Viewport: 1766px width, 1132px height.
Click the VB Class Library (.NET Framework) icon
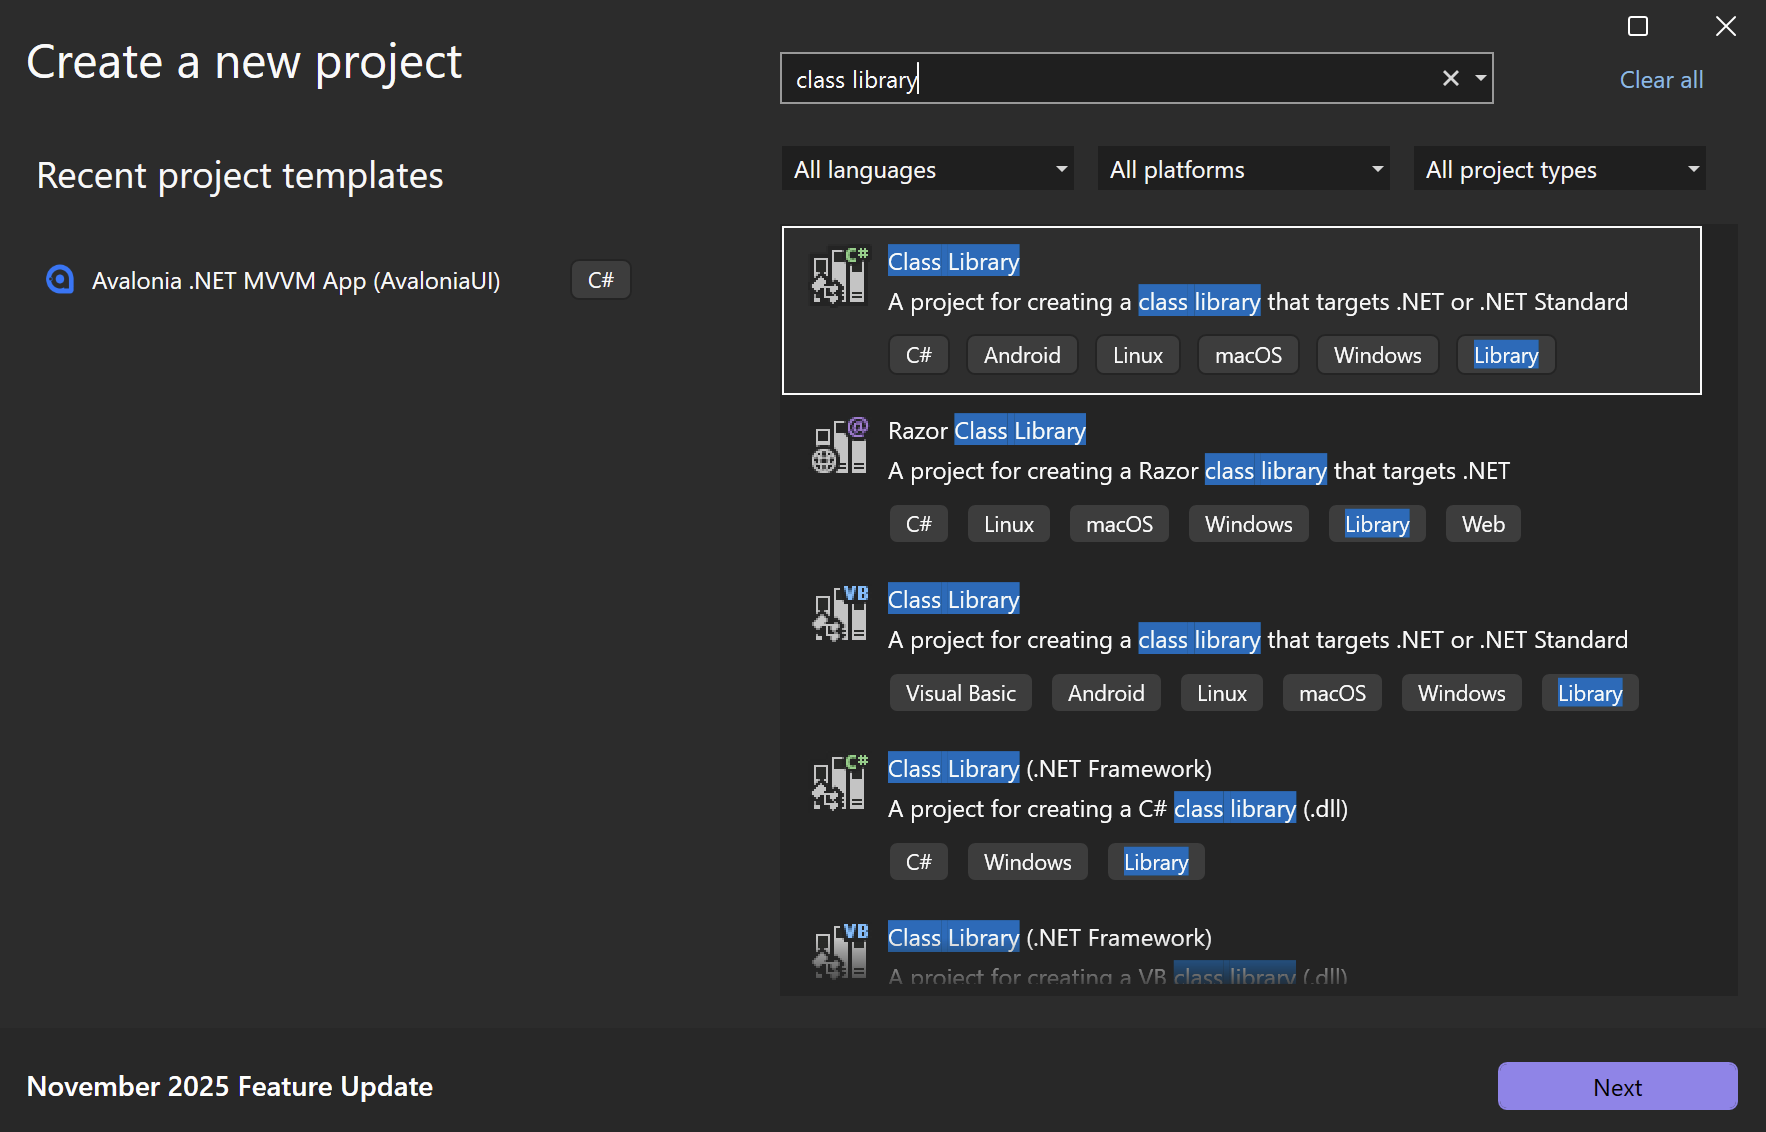[x=839, y=952]
